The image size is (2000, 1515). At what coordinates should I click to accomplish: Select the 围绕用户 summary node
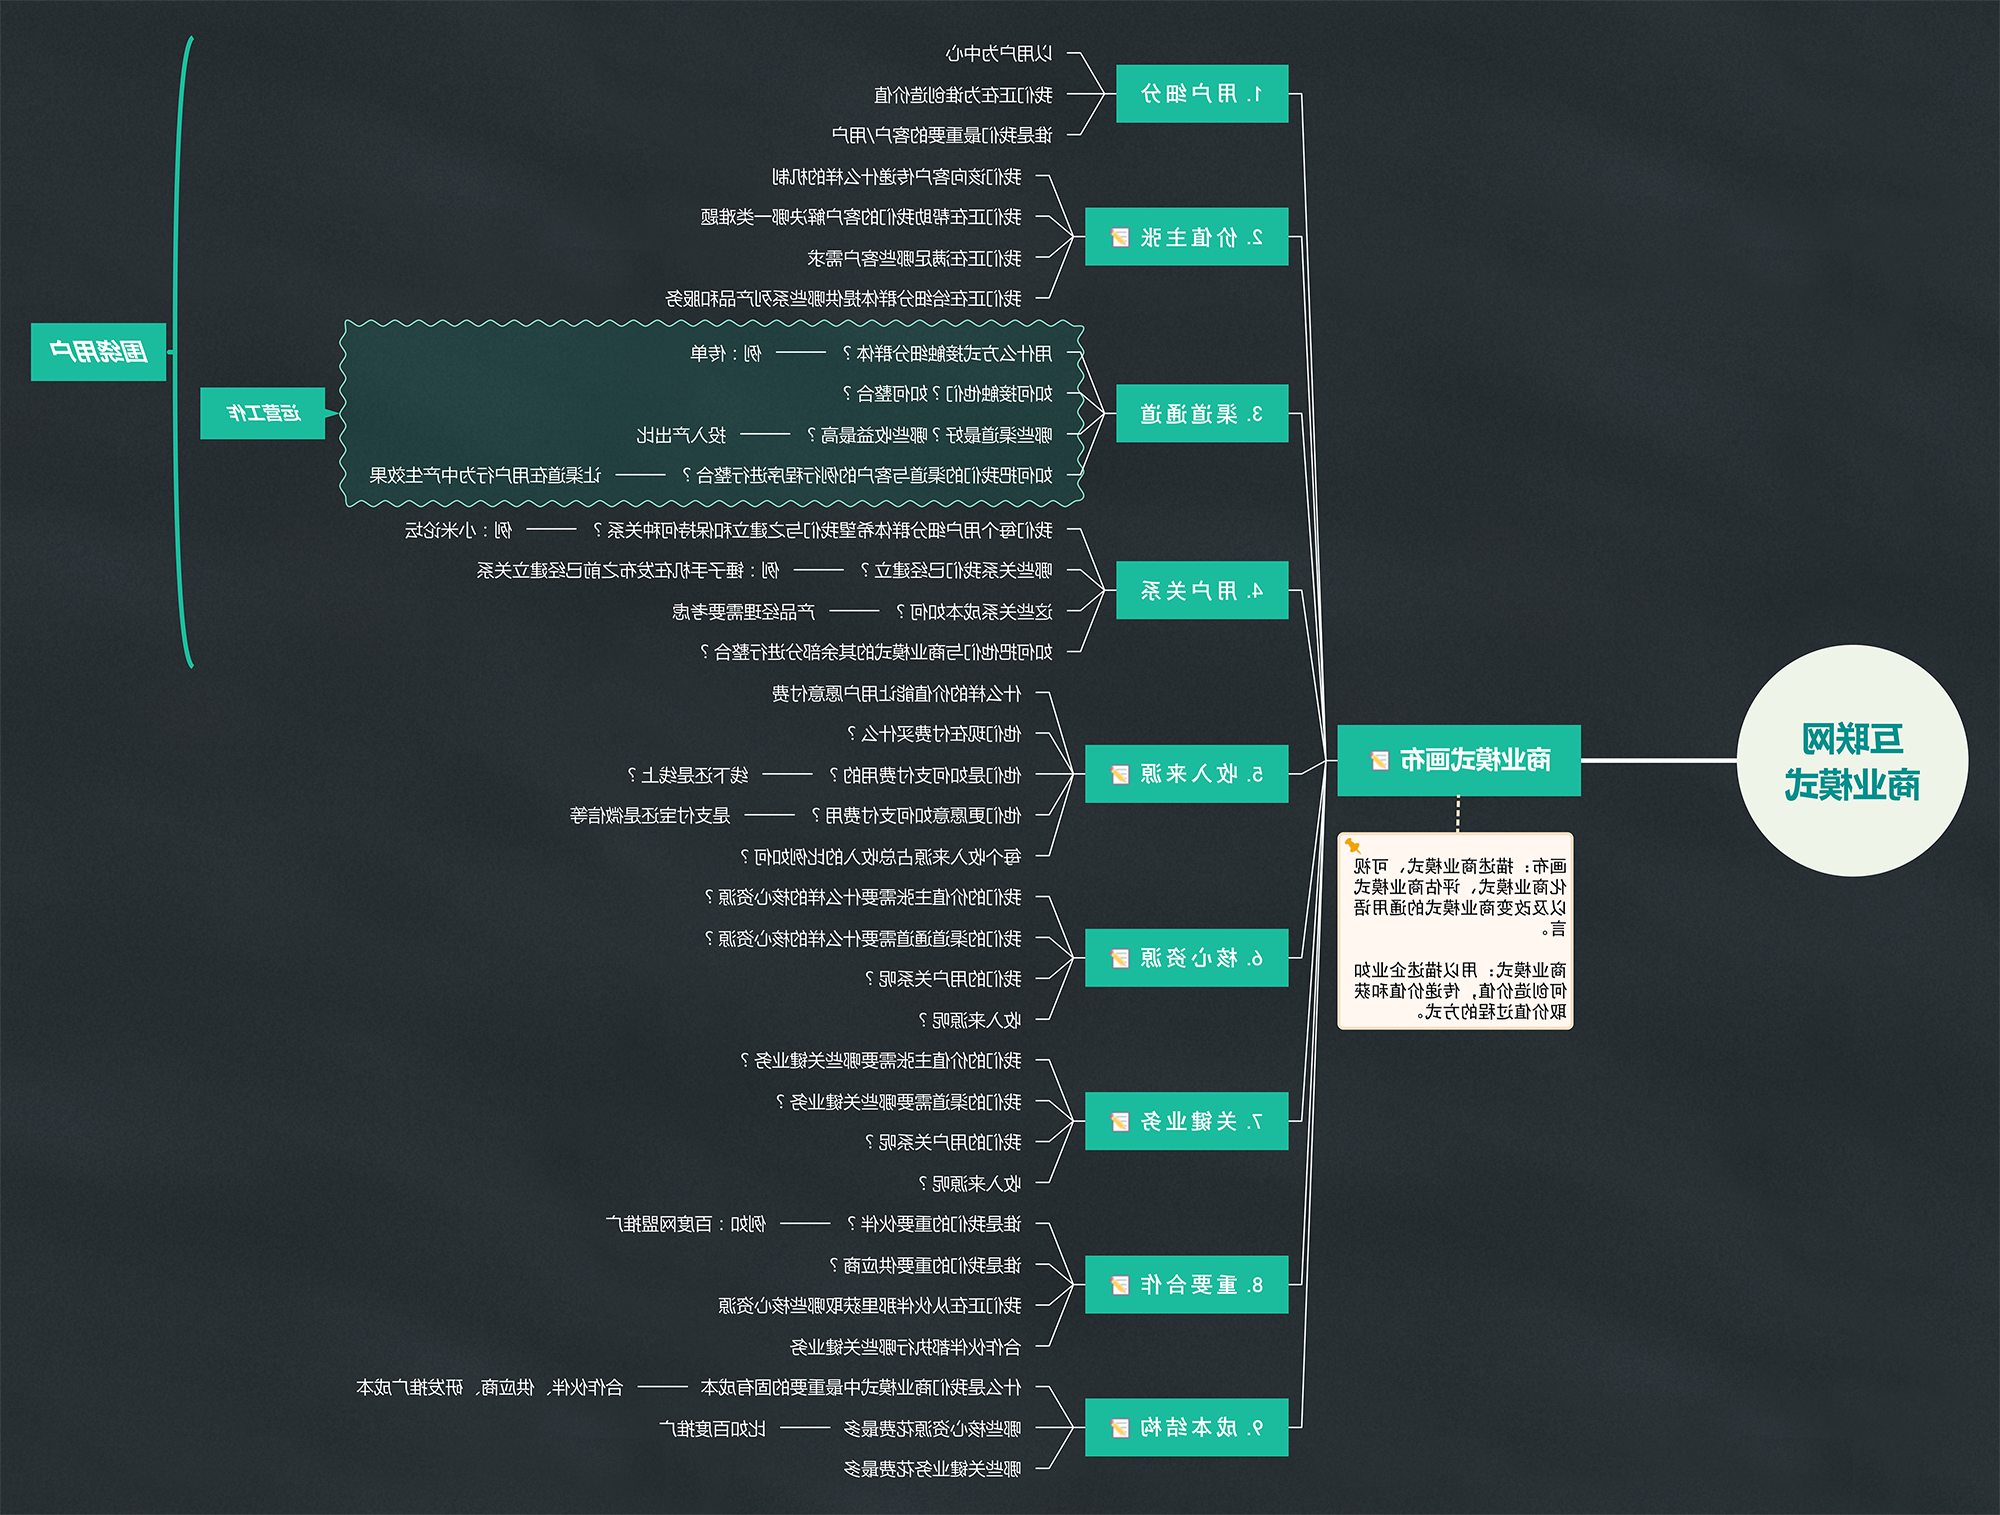(x=98, y=352)
